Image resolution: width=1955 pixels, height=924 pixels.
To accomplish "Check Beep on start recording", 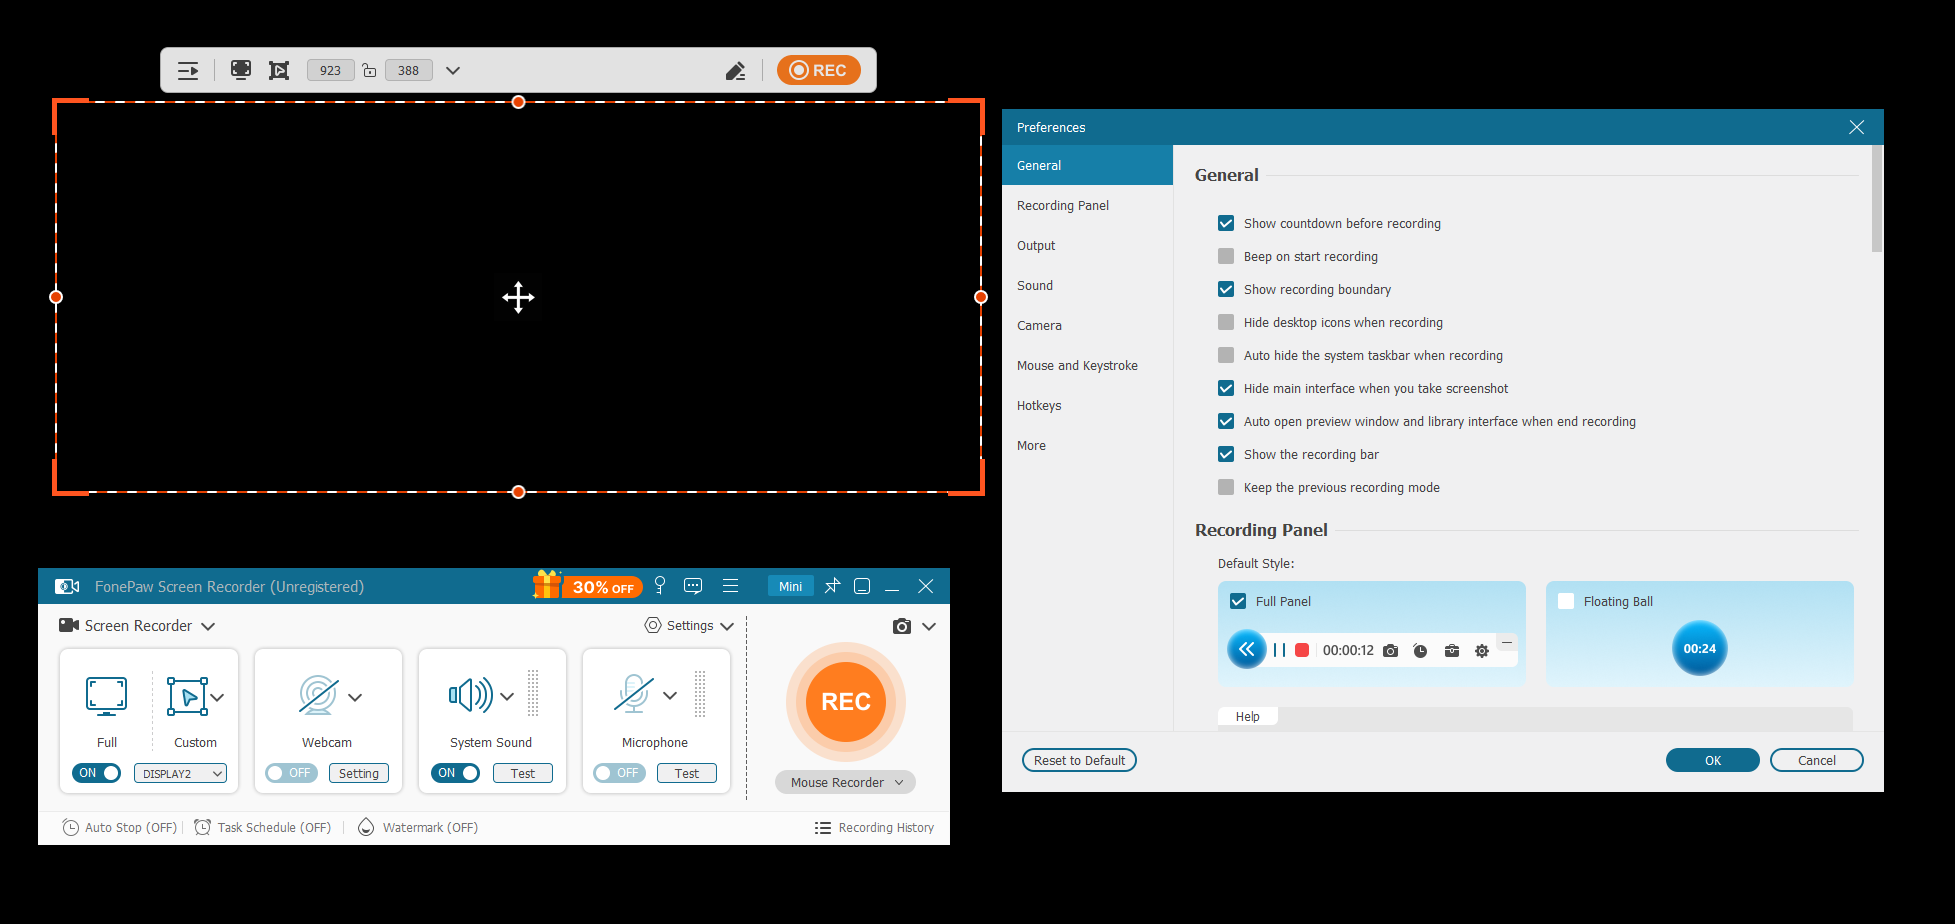I will coord(1226,256).
